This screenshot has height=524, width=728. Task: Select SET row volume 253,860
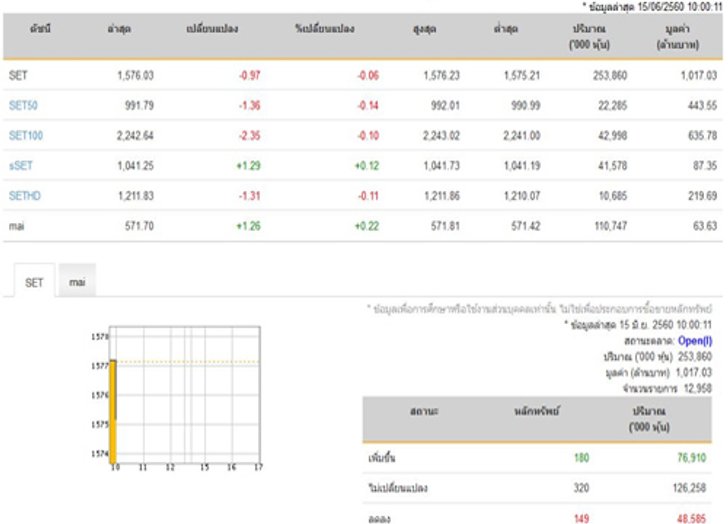(610, 75)
